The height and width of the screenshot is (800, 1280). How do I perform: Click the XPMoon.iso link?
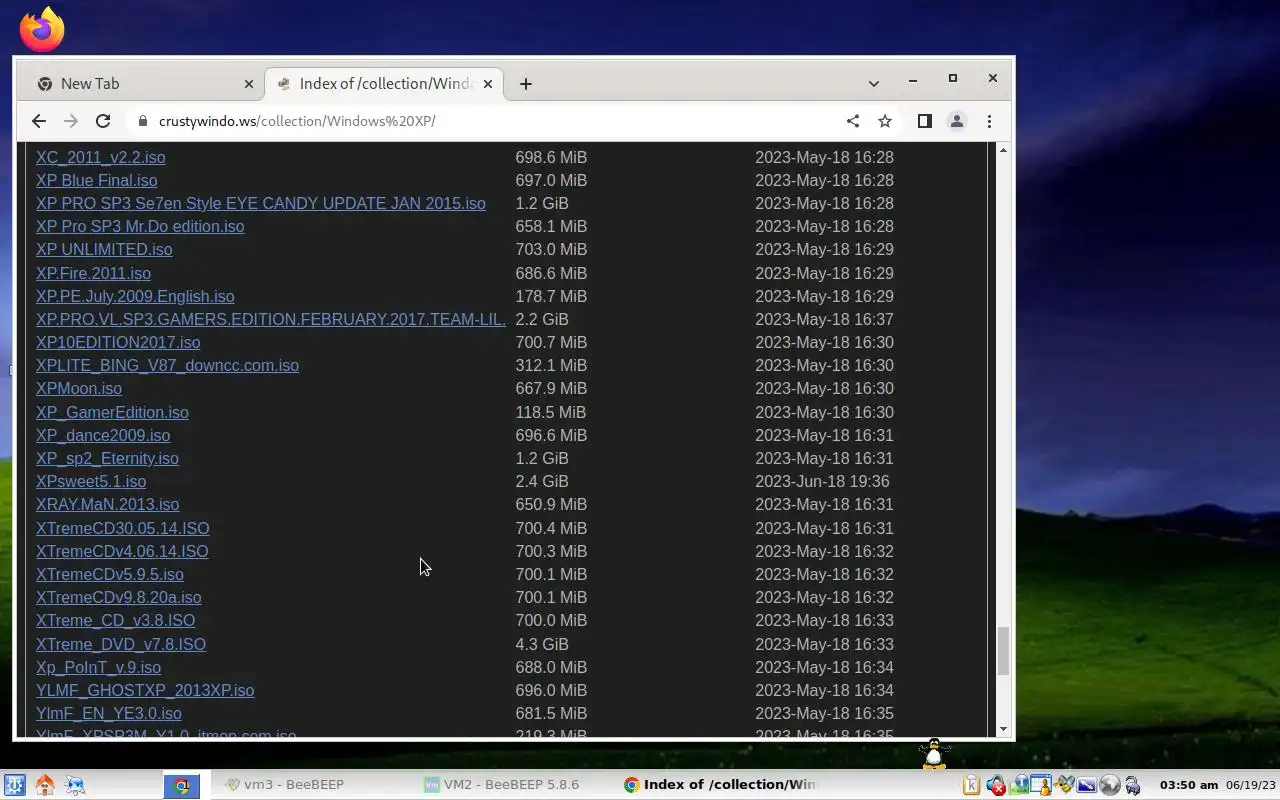[79, 388]
